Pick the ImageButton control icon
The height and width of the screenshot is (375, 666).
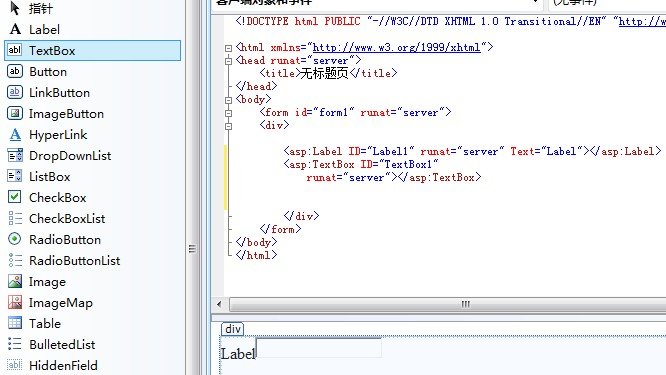[x=15, y=113]
